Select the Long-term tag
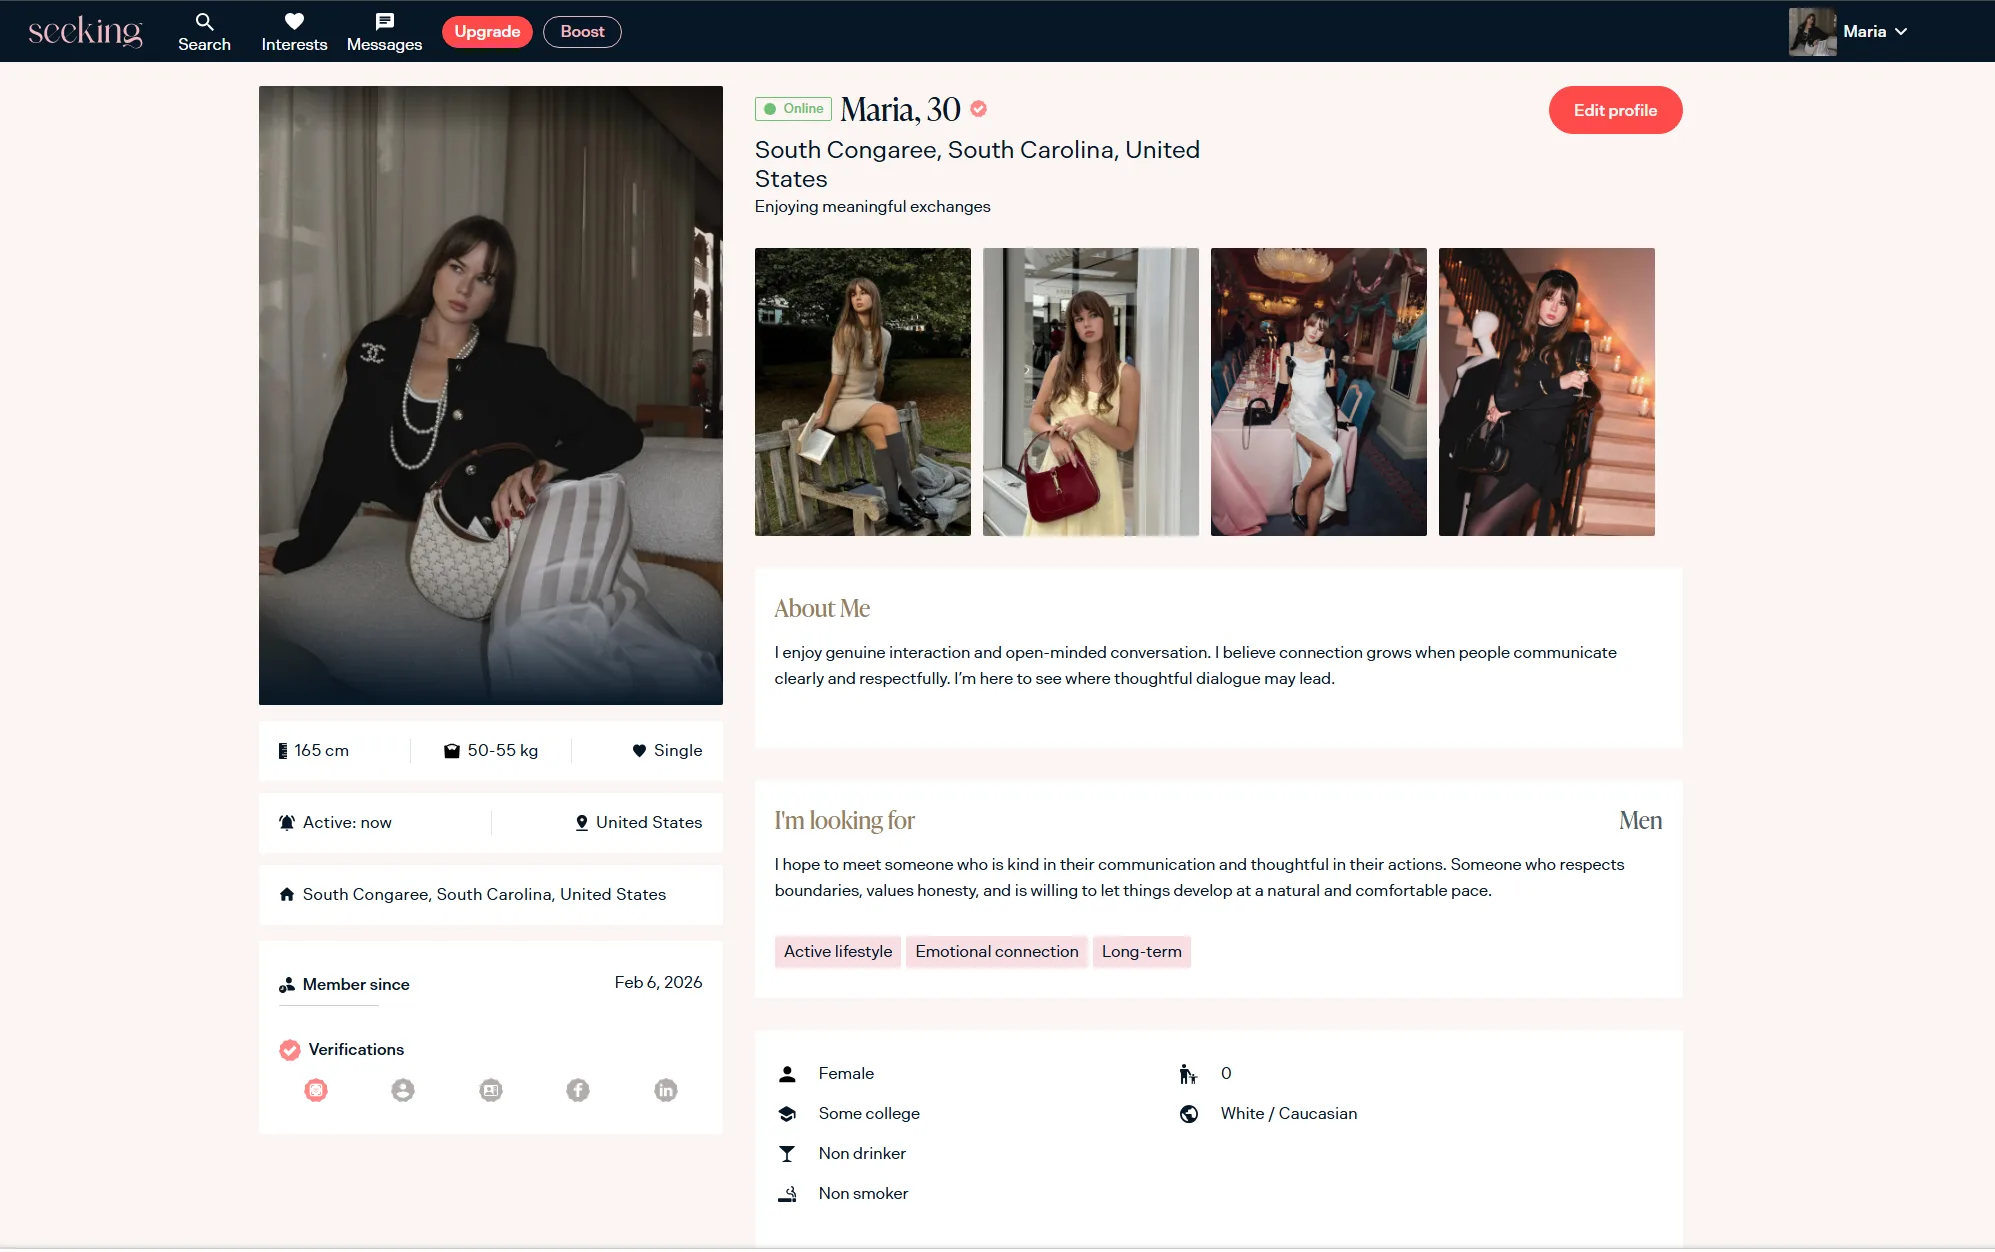 click(1141, 951)
